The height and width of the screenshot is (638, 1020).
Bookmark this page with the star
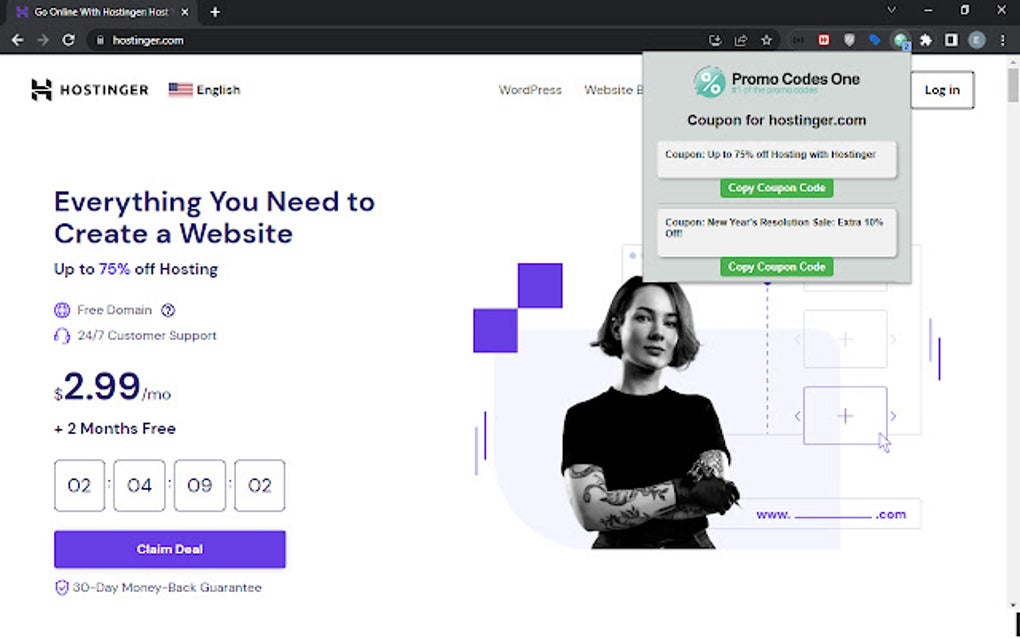click(766, 40)
